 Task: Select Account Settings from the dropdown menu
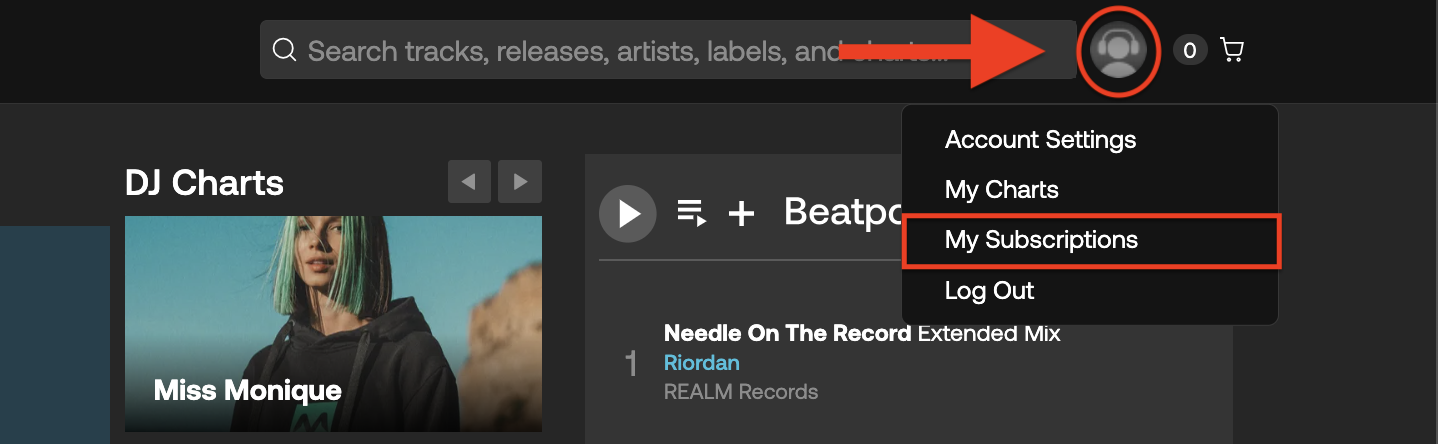tap(1040, 139)
